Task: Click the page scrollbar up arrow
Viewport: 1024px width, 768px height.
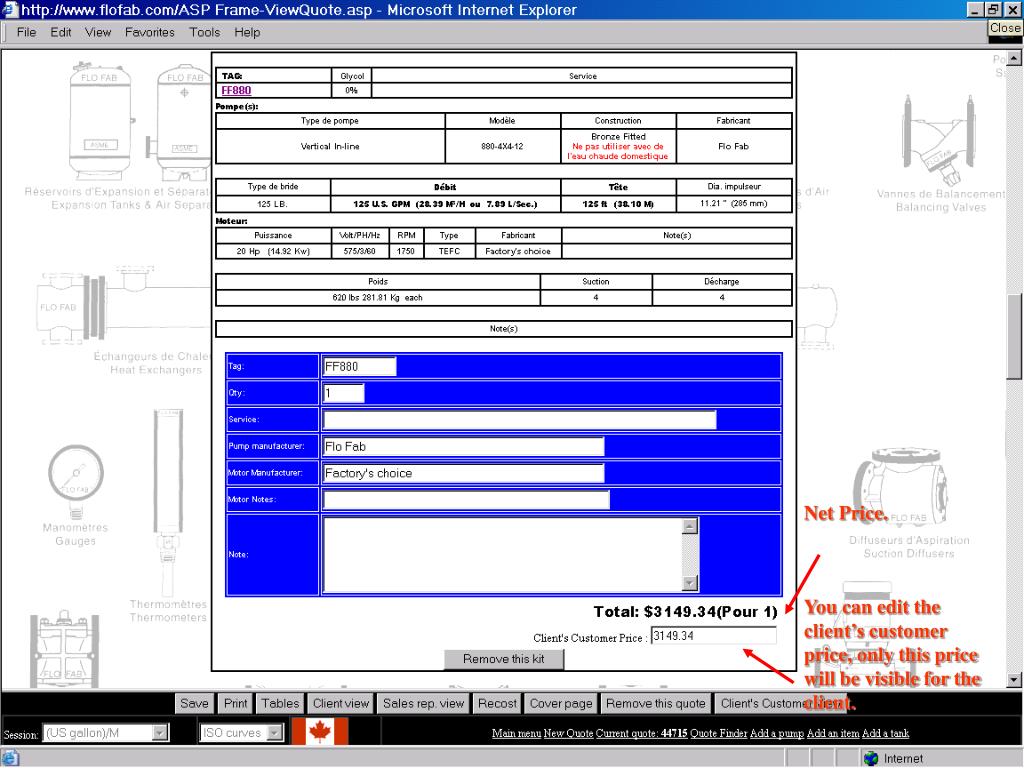Action: click(x=1014, y=58)
